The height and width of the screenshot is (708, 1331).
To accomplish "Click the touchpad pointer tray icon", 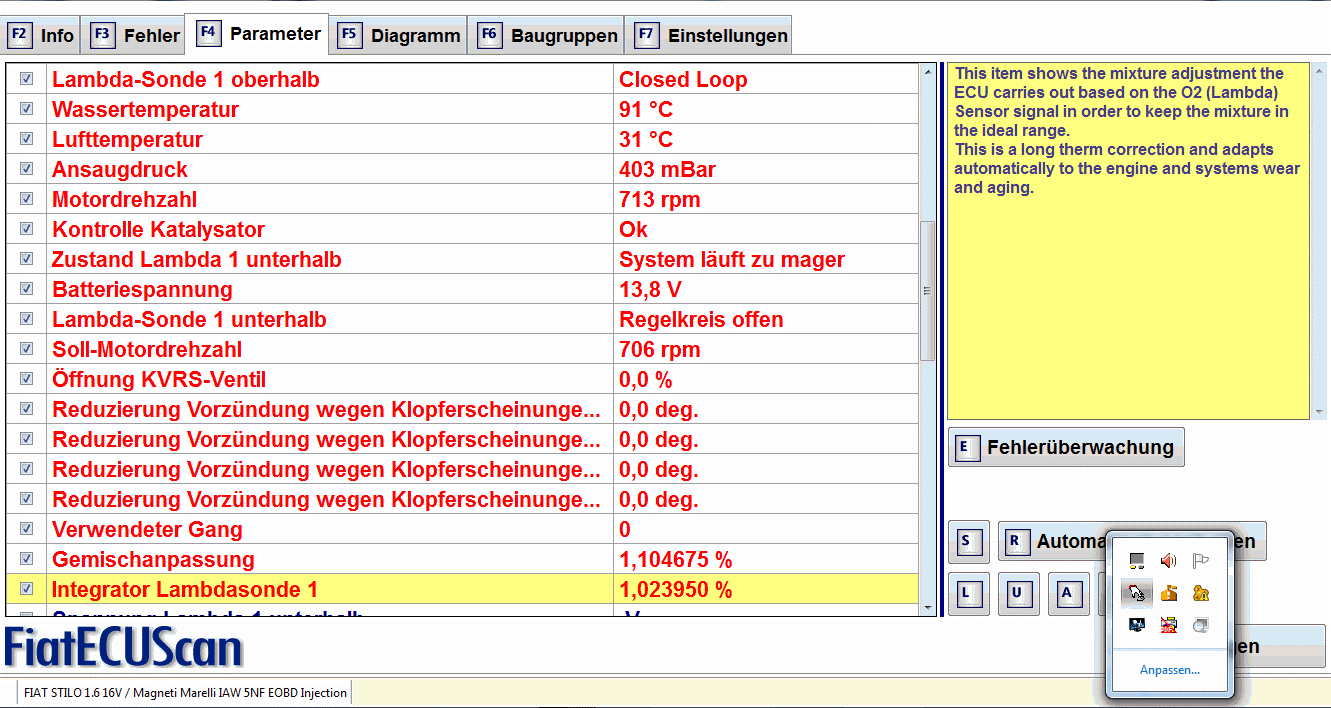I will click(1136, 593).
